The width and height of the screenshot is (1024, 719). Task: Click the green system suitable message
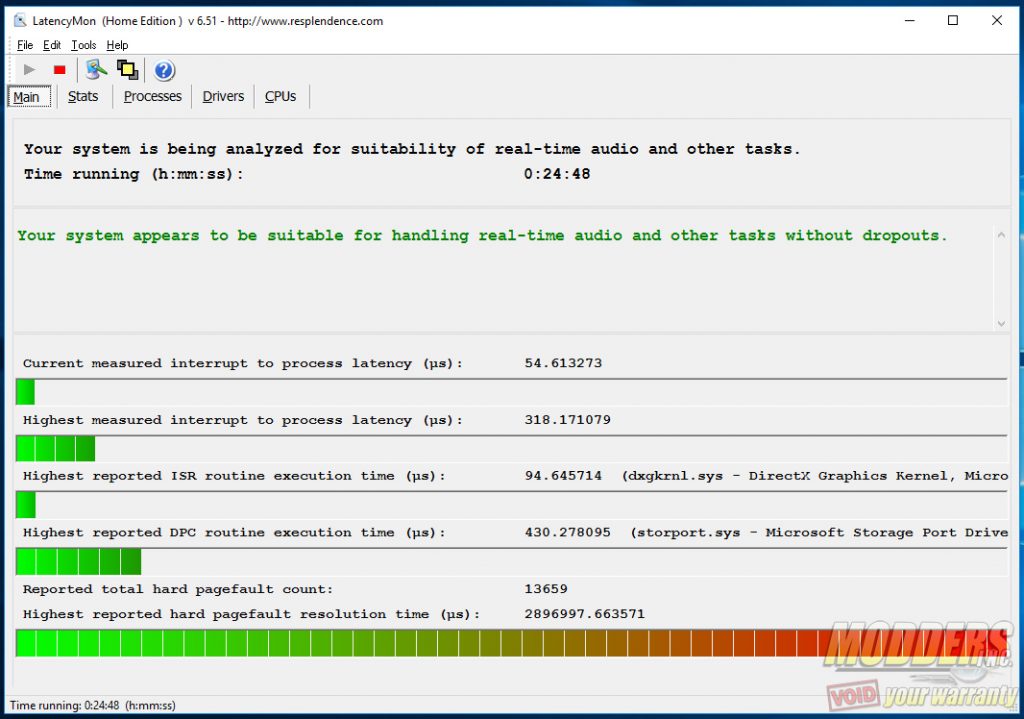point(482,236)
